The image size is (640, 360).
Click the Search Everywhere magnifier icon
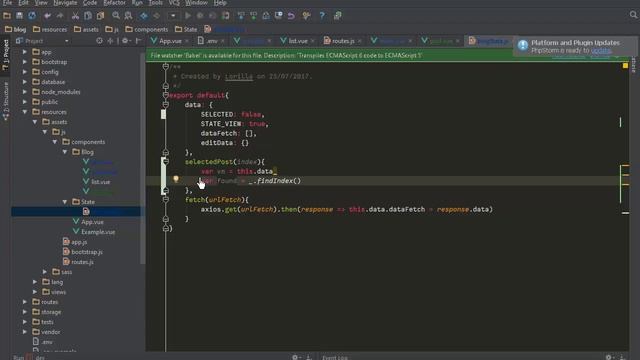633,15
